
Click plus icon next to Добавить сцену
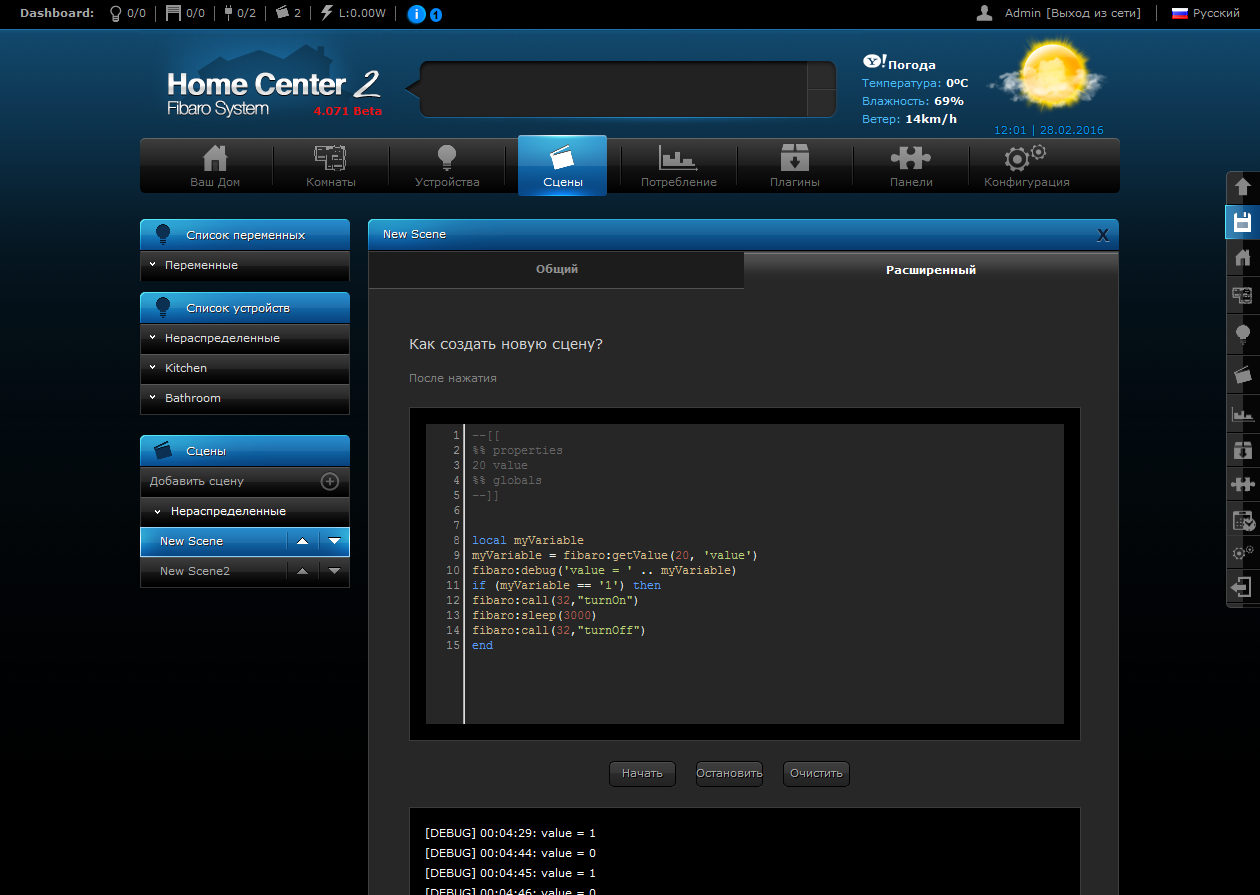[x=329, y=481]
